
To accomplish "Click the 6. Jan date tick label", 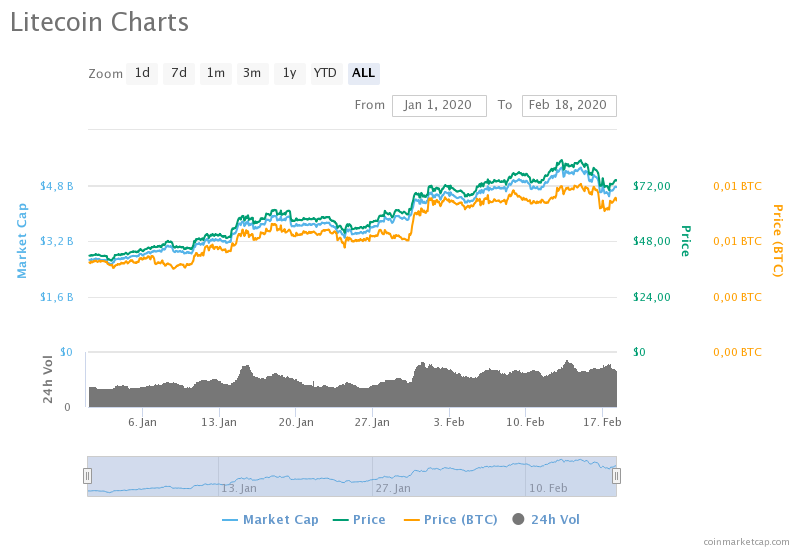I will pos(142,422).
